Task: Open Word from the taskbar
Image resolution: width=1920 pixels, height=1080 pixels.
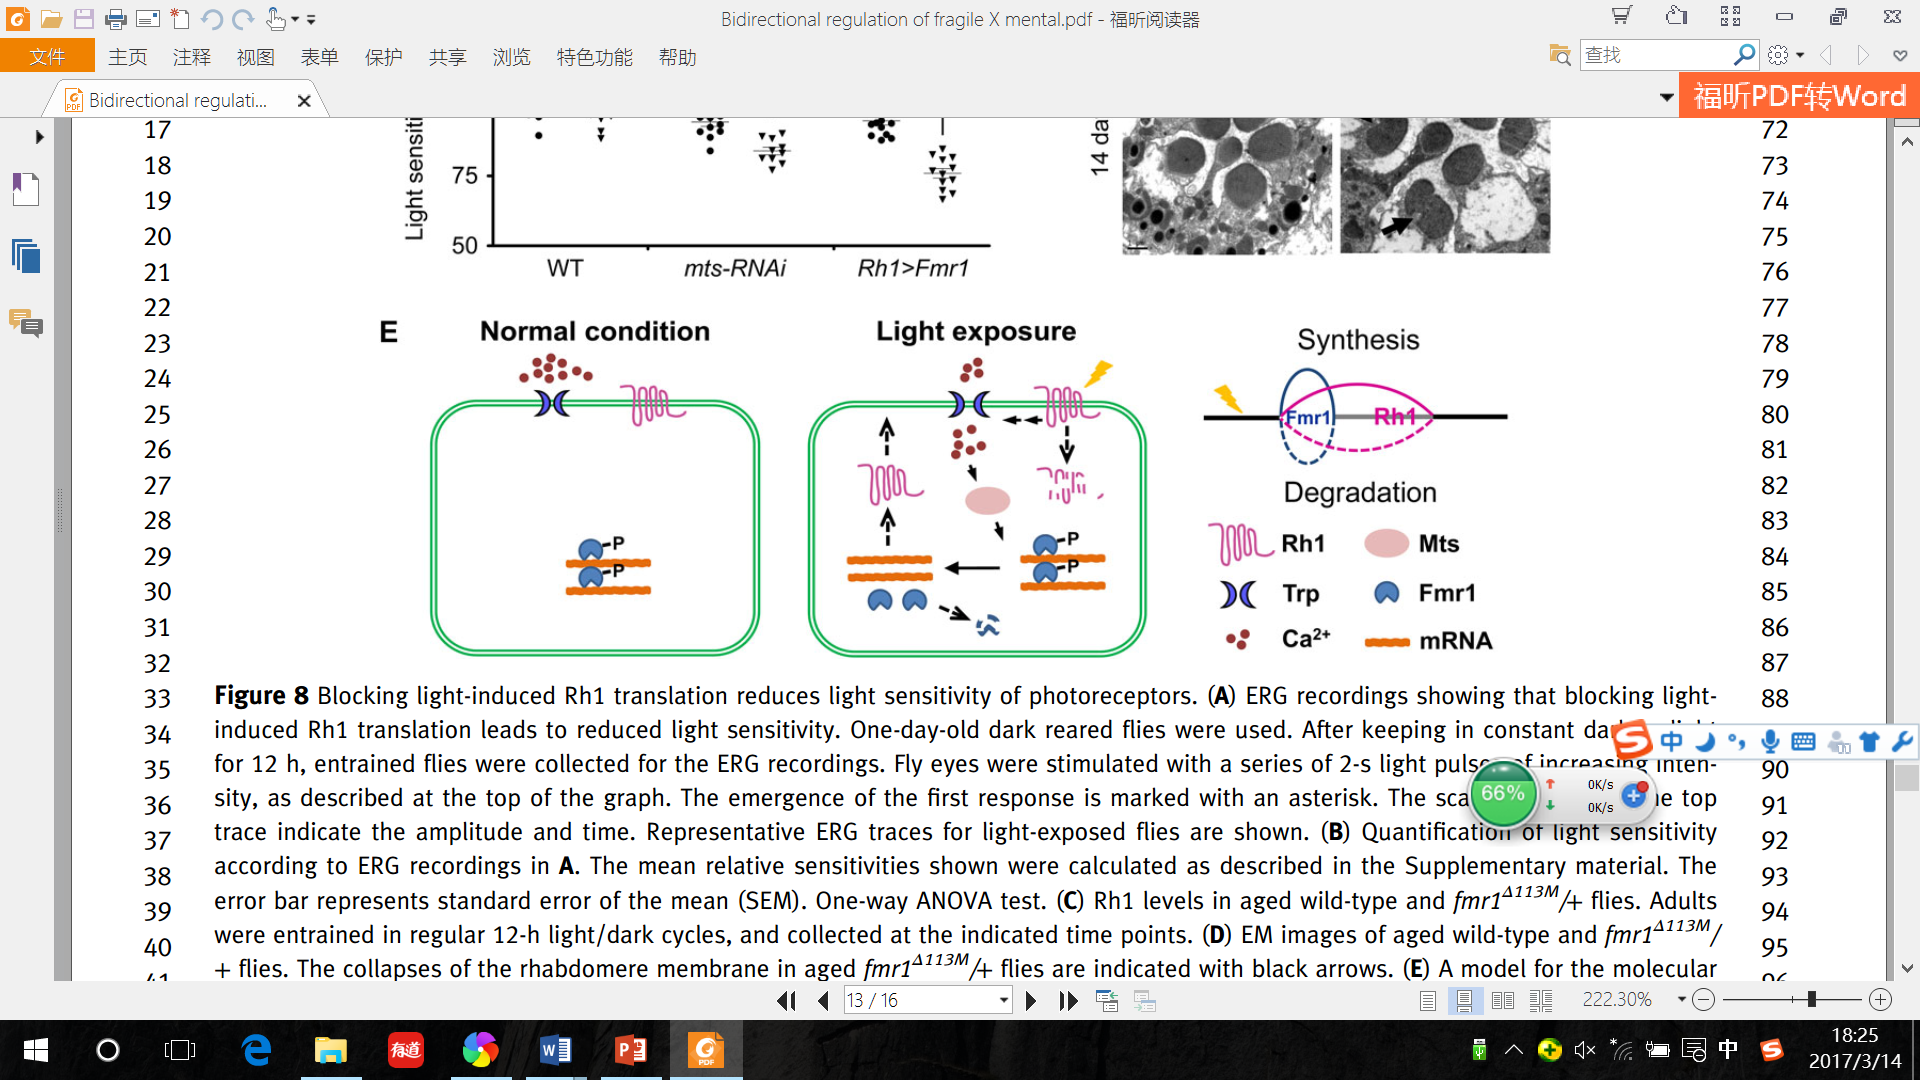Action: [x=555, y=1050]
